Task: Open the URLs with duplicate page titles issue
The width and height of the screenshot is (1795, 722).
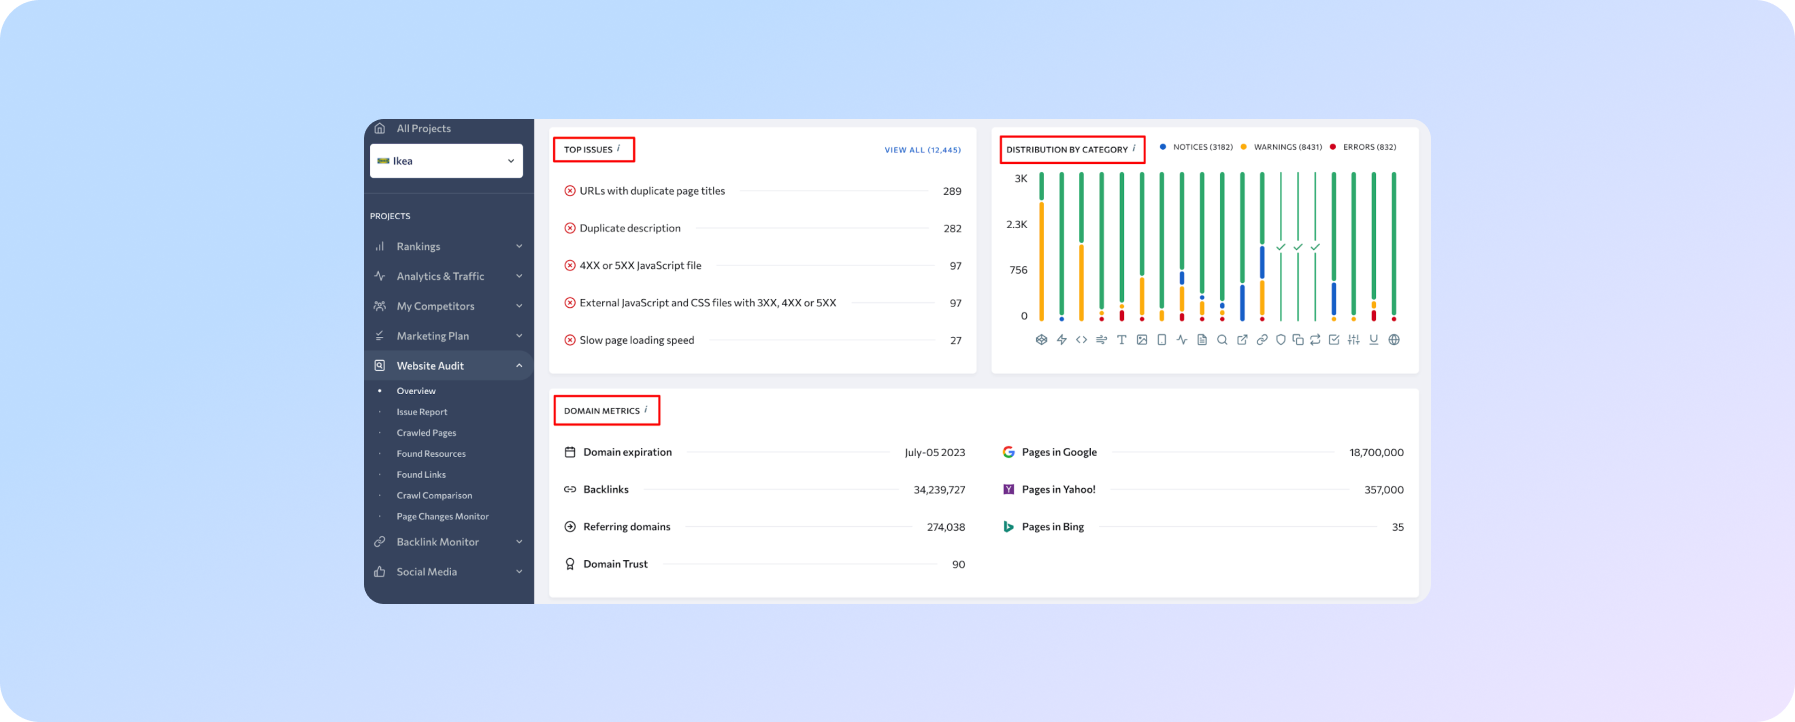Action: point(652,191)
